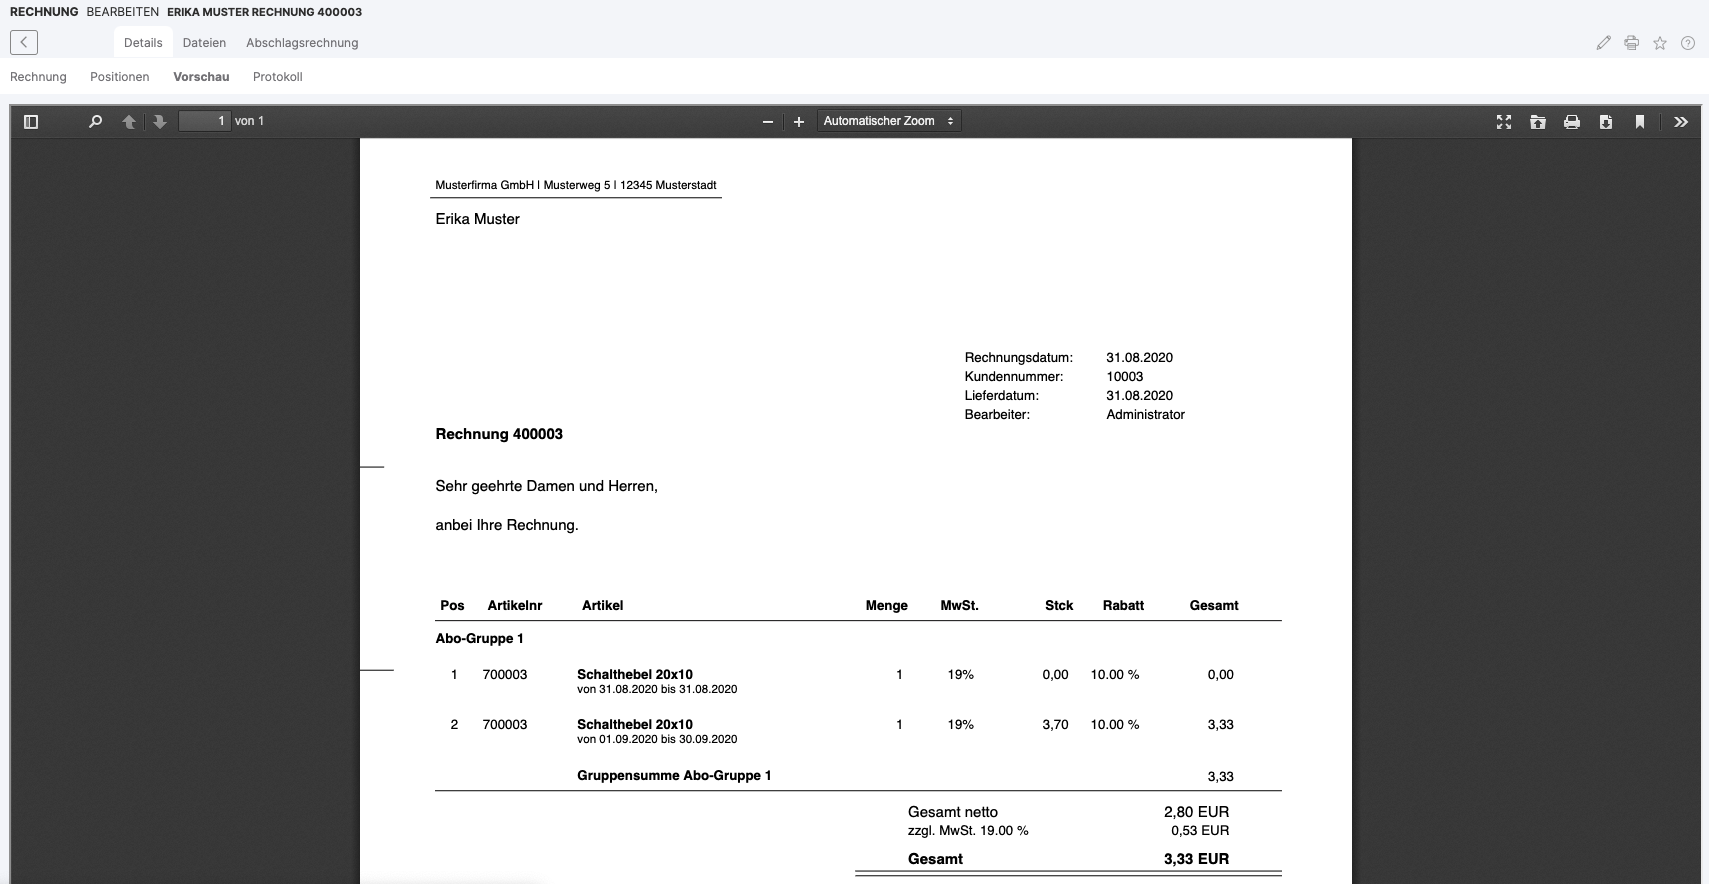
Task: Switch PDF to presentation mode
Action: (x=1503, y=122)
